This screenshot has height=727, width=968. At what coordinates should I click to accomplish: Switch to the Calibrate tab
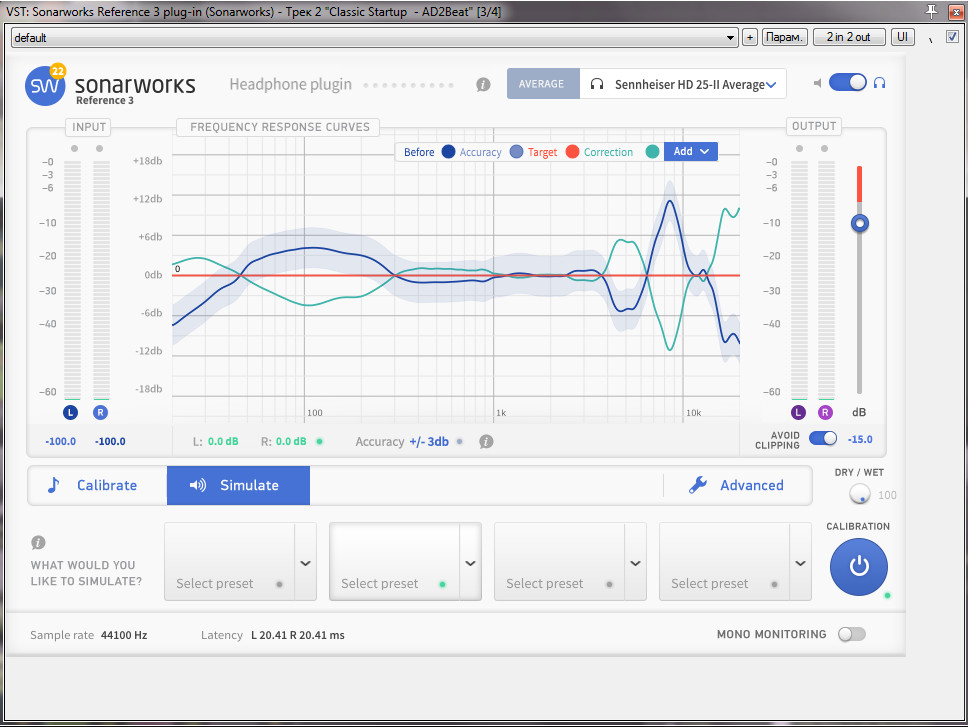coord(96,485)
